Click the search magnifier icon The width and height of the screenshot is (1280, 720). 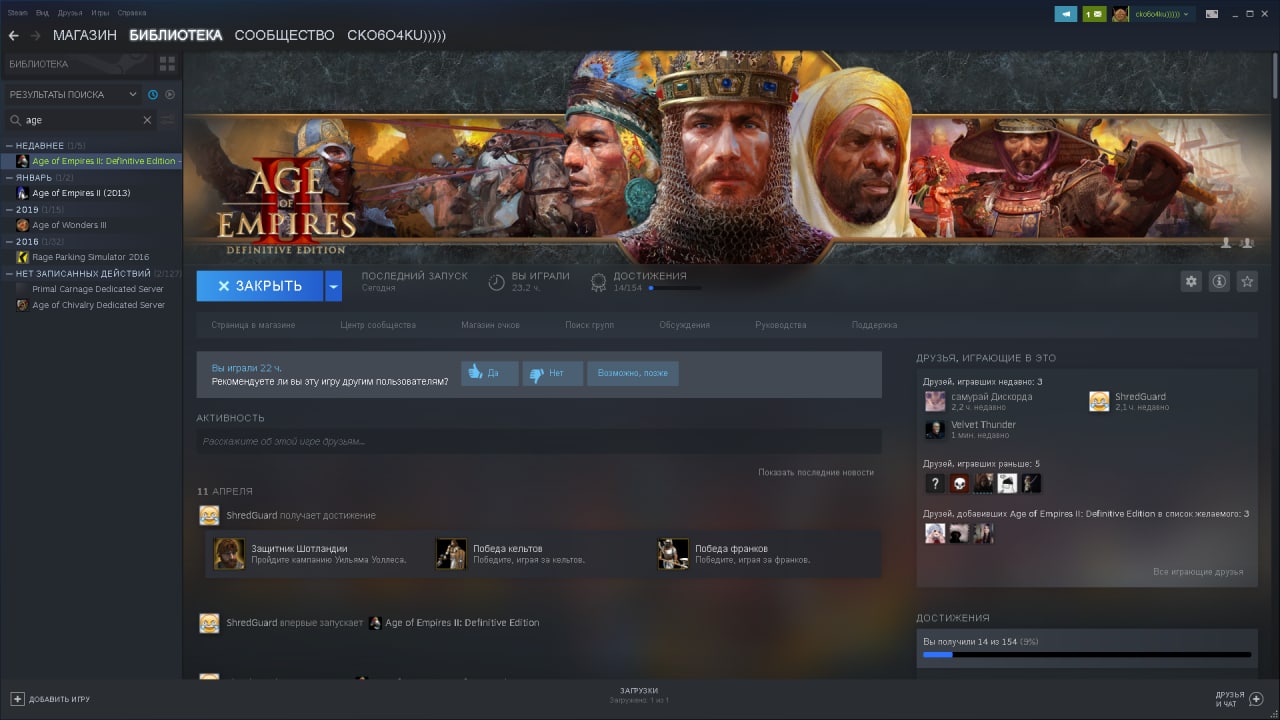(16, 120)
